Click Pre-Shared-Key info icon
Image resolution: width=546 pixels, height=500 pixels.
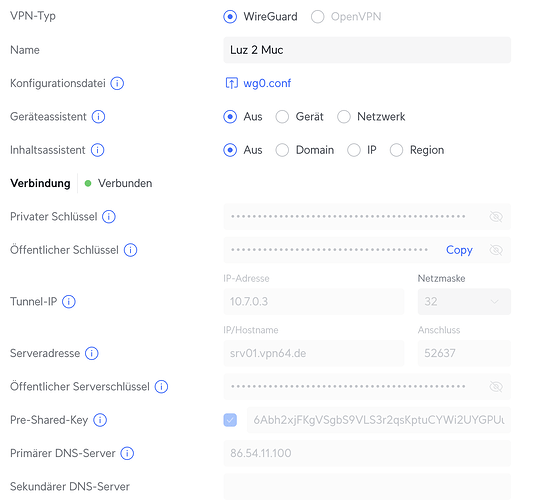coord(100,420)
